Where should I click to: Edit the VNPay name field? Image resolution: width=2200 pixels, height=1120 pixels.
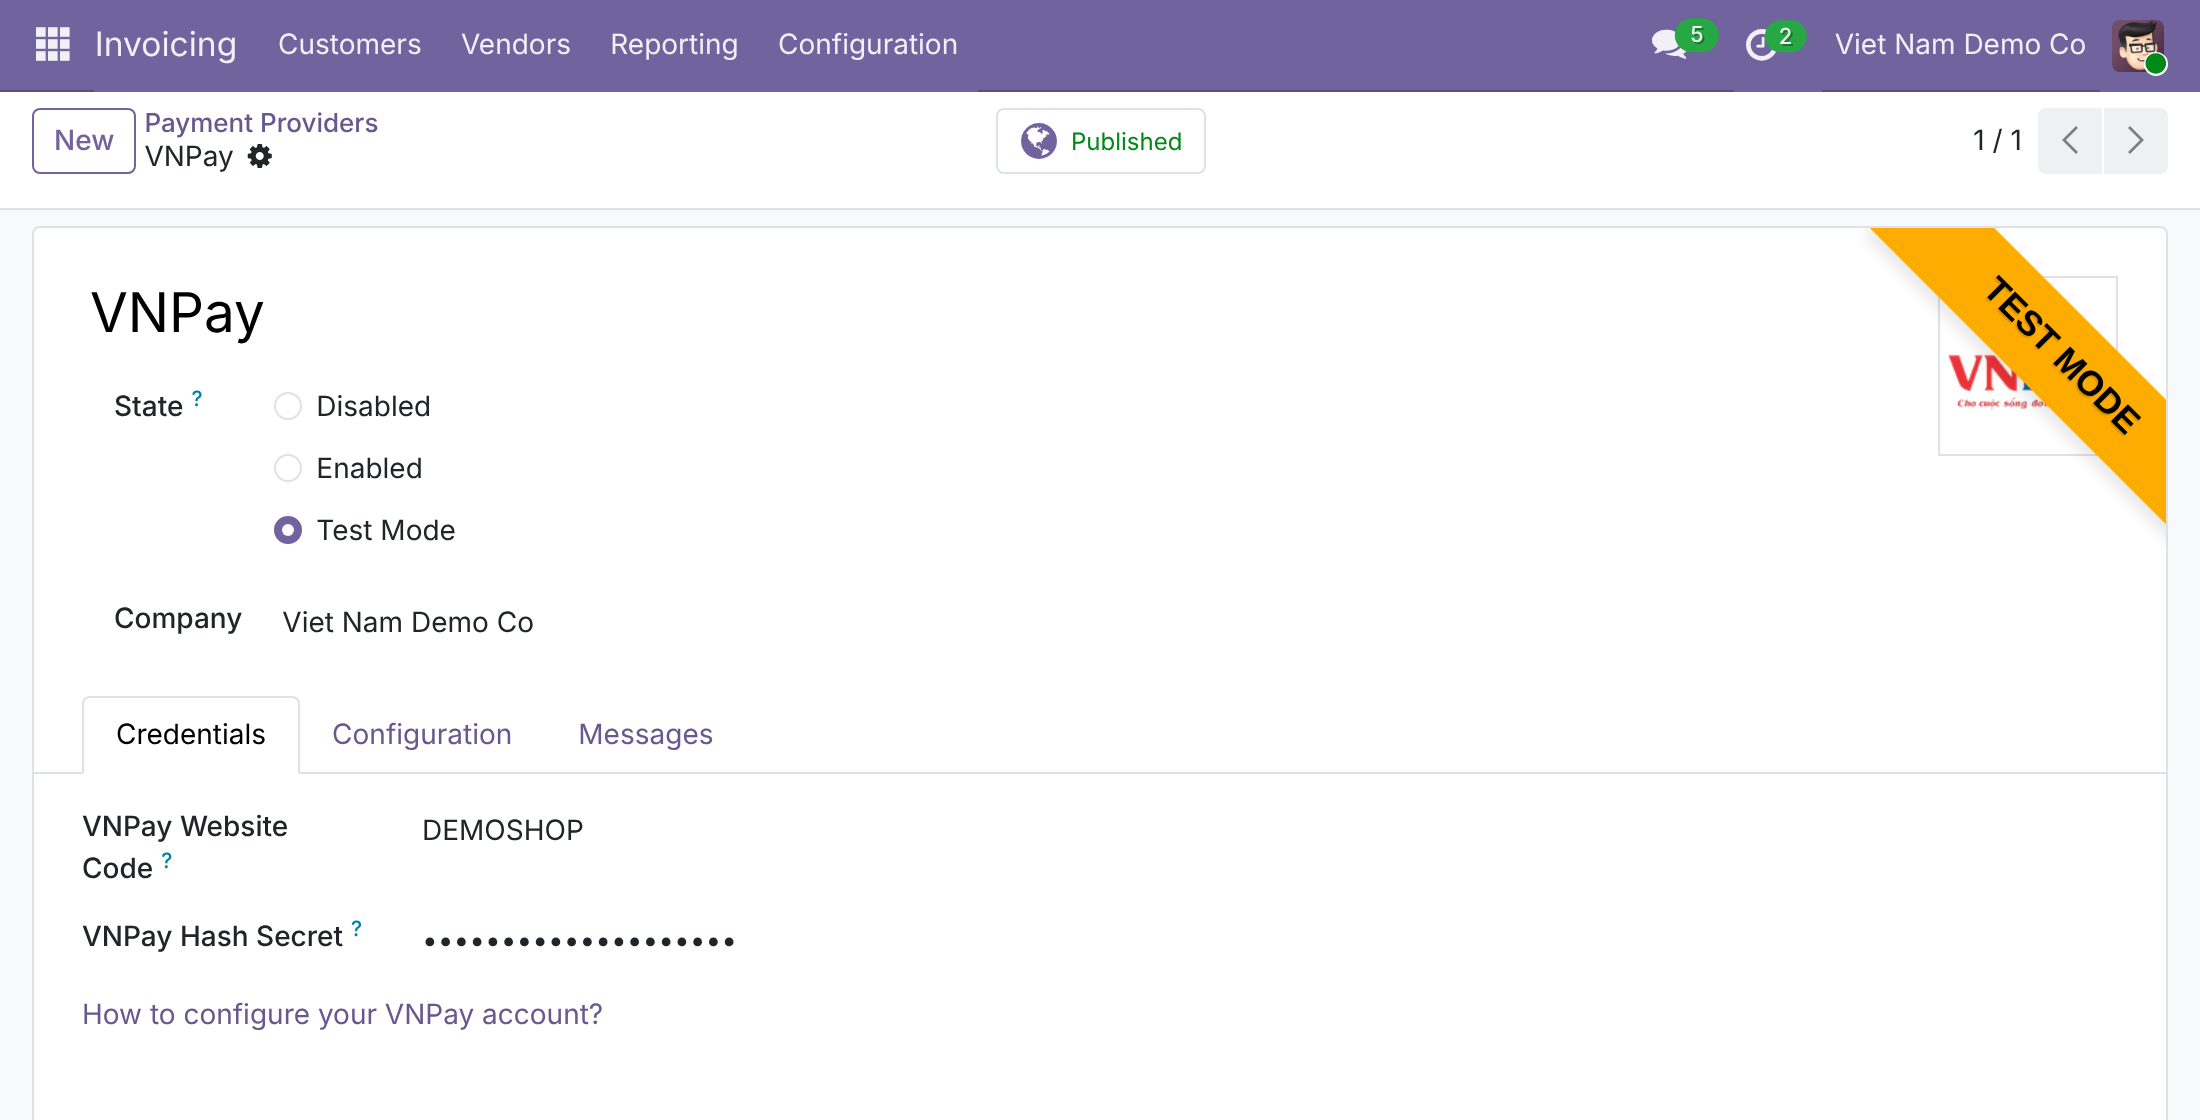pos(178,313)
